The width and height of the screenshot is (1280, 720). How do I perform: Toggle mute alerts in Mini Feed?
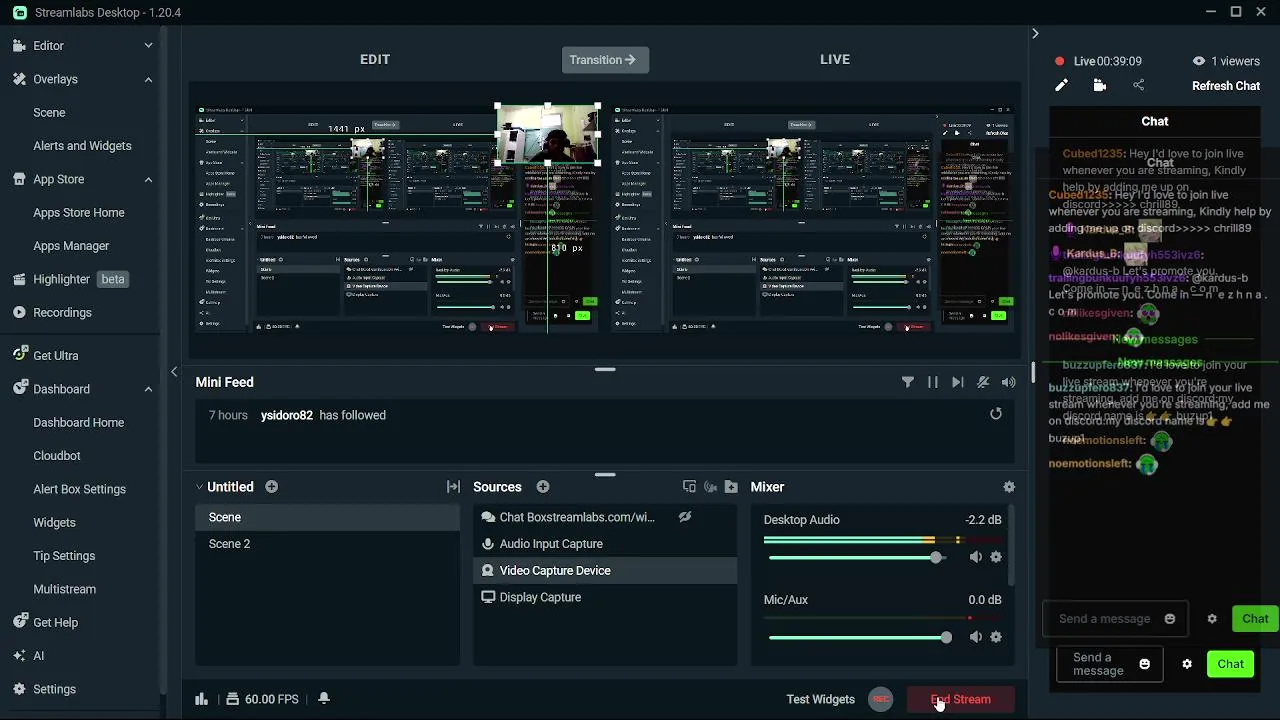click(983, 382)
